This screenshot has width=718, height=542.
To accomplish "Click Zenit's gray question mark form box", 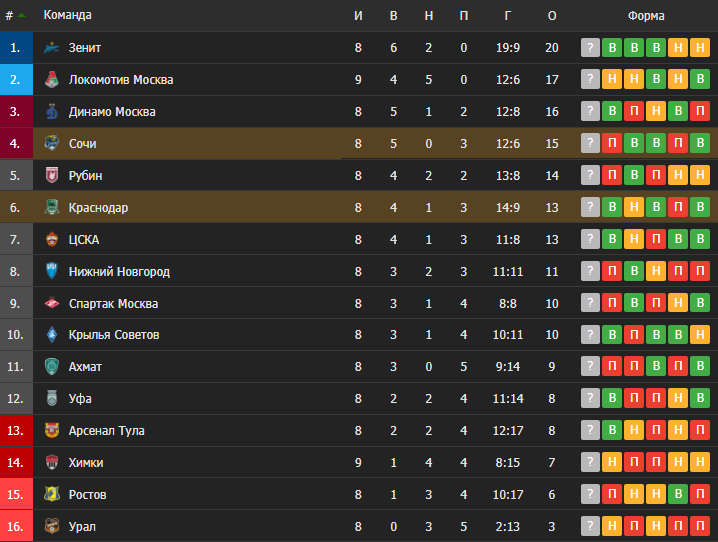I will 590,48.
